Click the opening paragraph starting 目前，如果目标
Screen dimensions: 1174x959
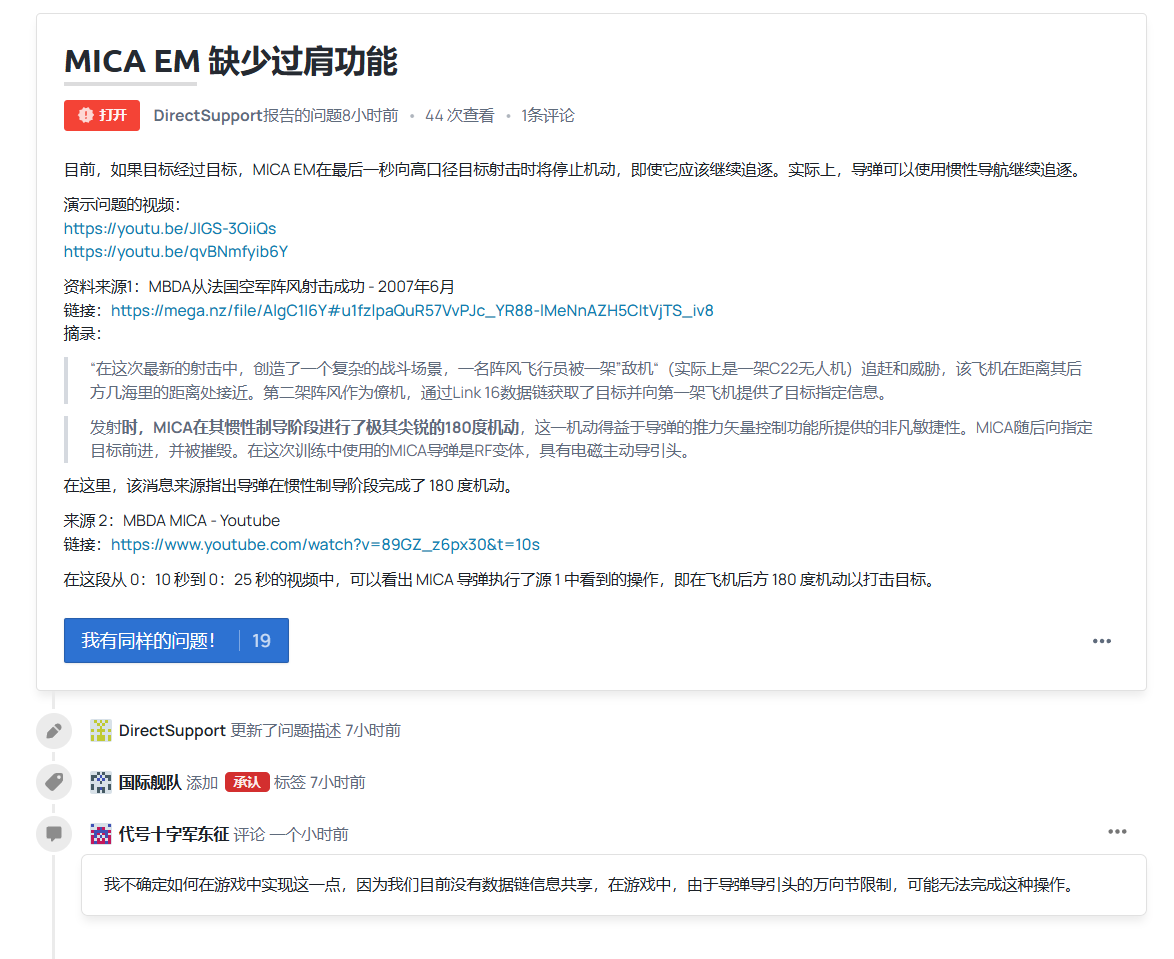click(x=575, y=170)
